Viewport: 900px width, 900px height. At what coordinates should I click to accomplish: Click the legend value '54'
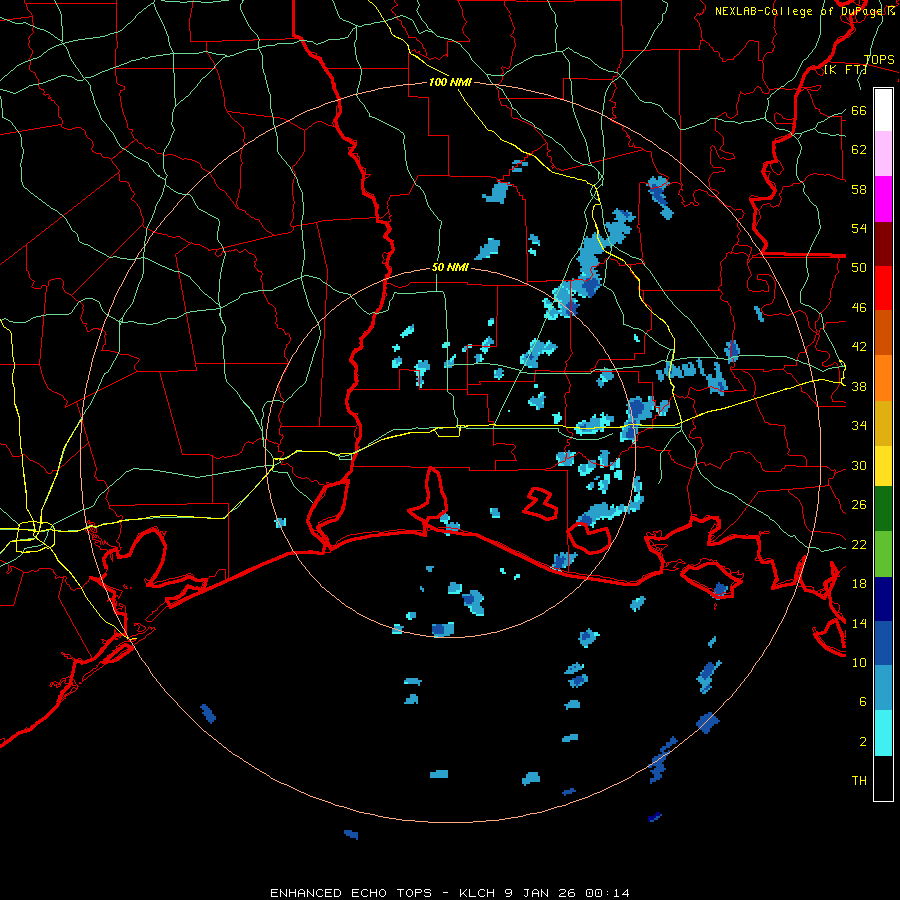coord(859,228)
